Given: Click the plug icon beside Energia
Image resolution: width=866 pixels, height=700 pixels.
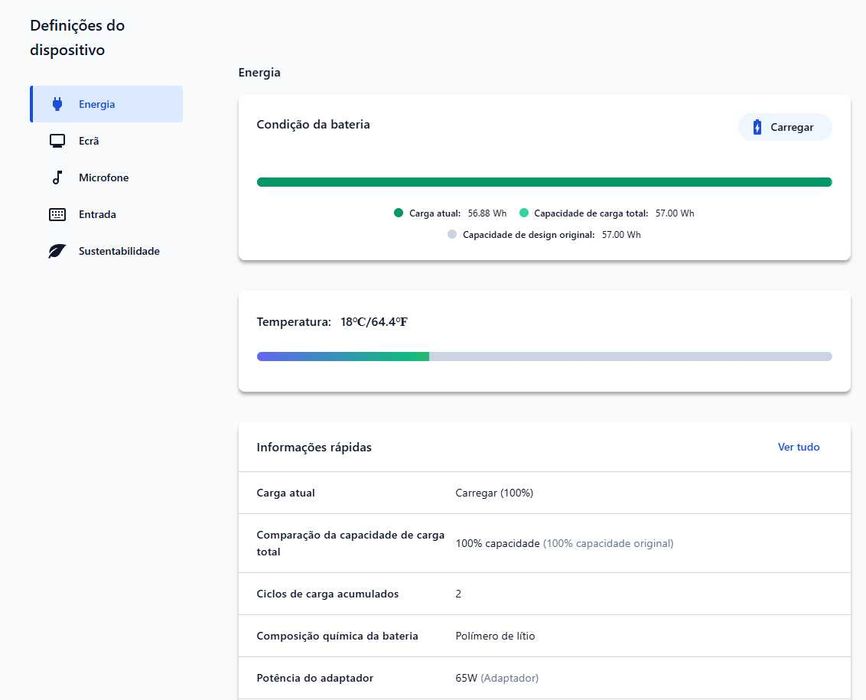Looking at the screenshot, I should (x=57, y=104).
